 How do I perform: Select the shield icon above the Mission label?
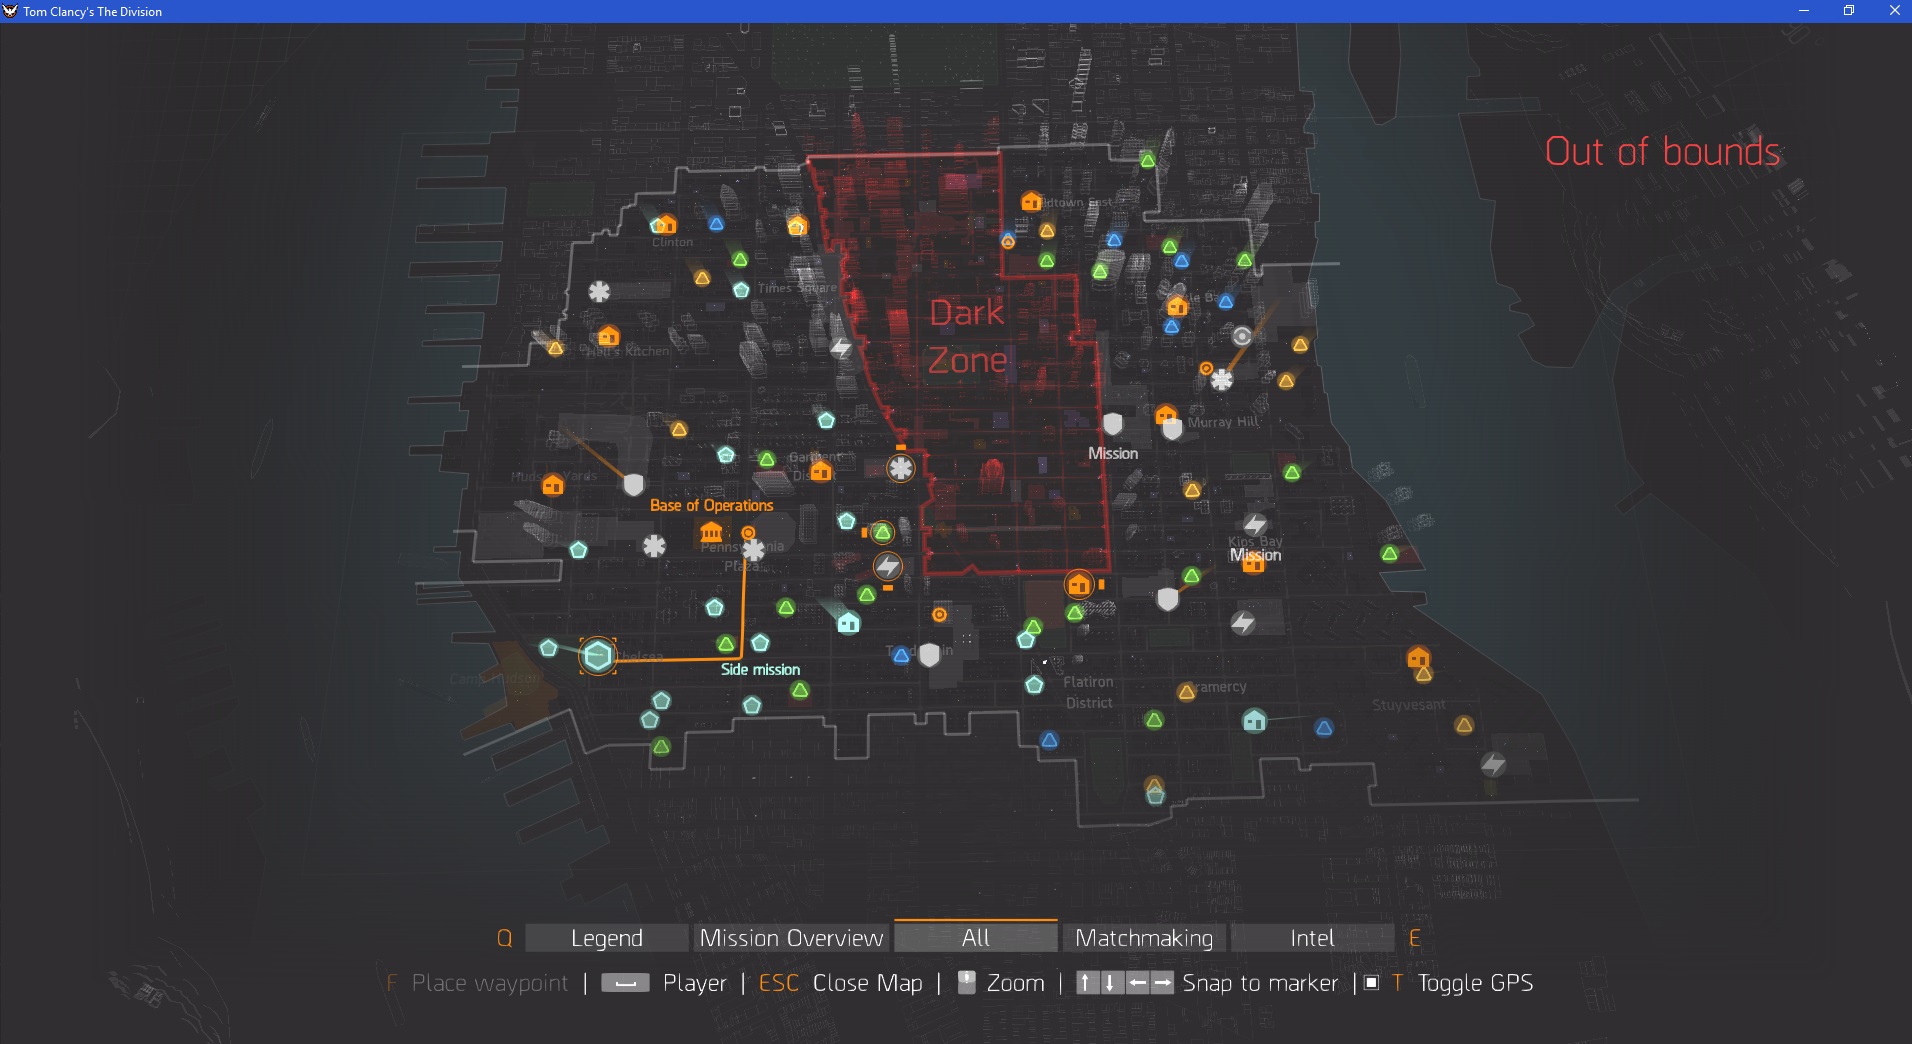[1113, 424]
